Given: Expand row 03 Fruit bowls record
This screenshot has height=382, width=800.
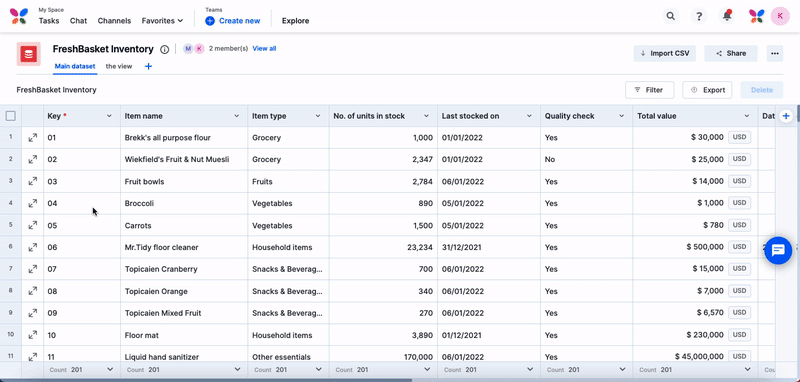Looking at the screenshot, I should click(33, 182).
